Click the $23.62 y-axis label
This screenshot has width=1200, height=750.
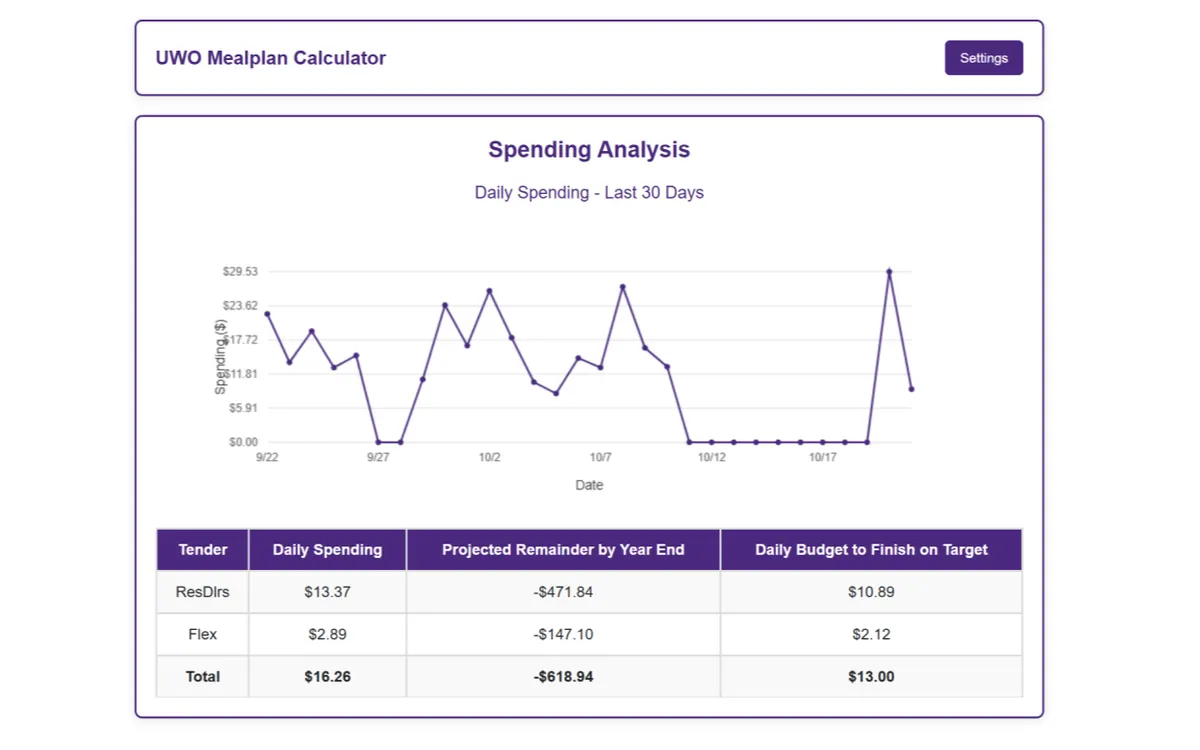click(x=240, y=305)
